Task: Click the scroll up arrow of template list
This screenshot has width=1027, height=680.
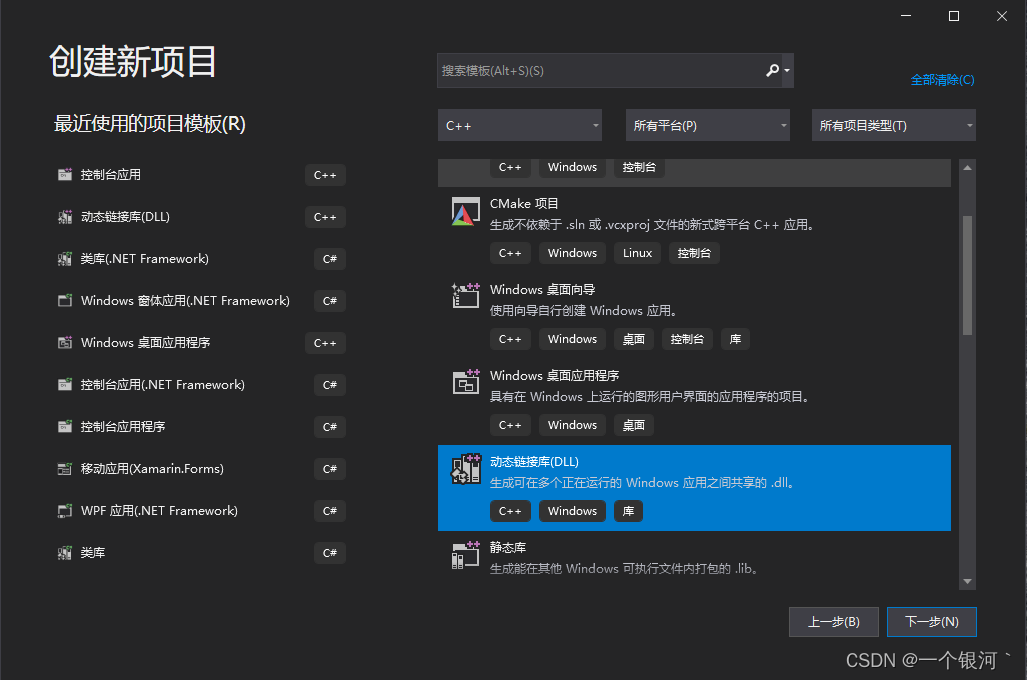Action: coord(967,168)
